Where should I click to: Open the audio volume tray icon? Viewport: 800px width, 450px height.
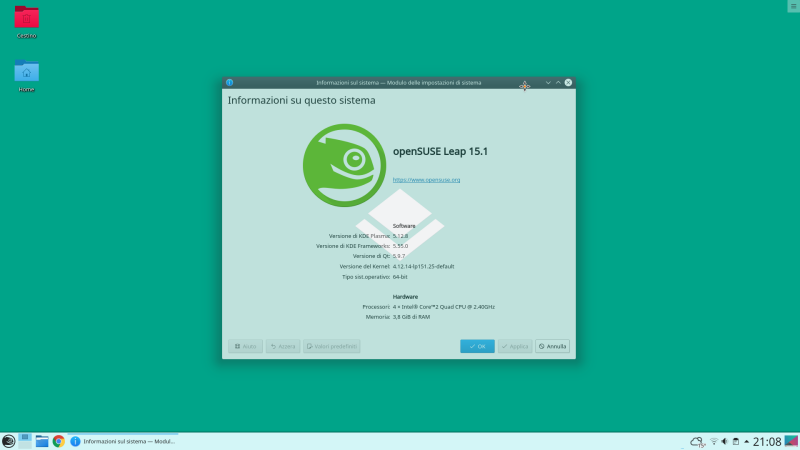pyautogui.click(x=724, y=441)
